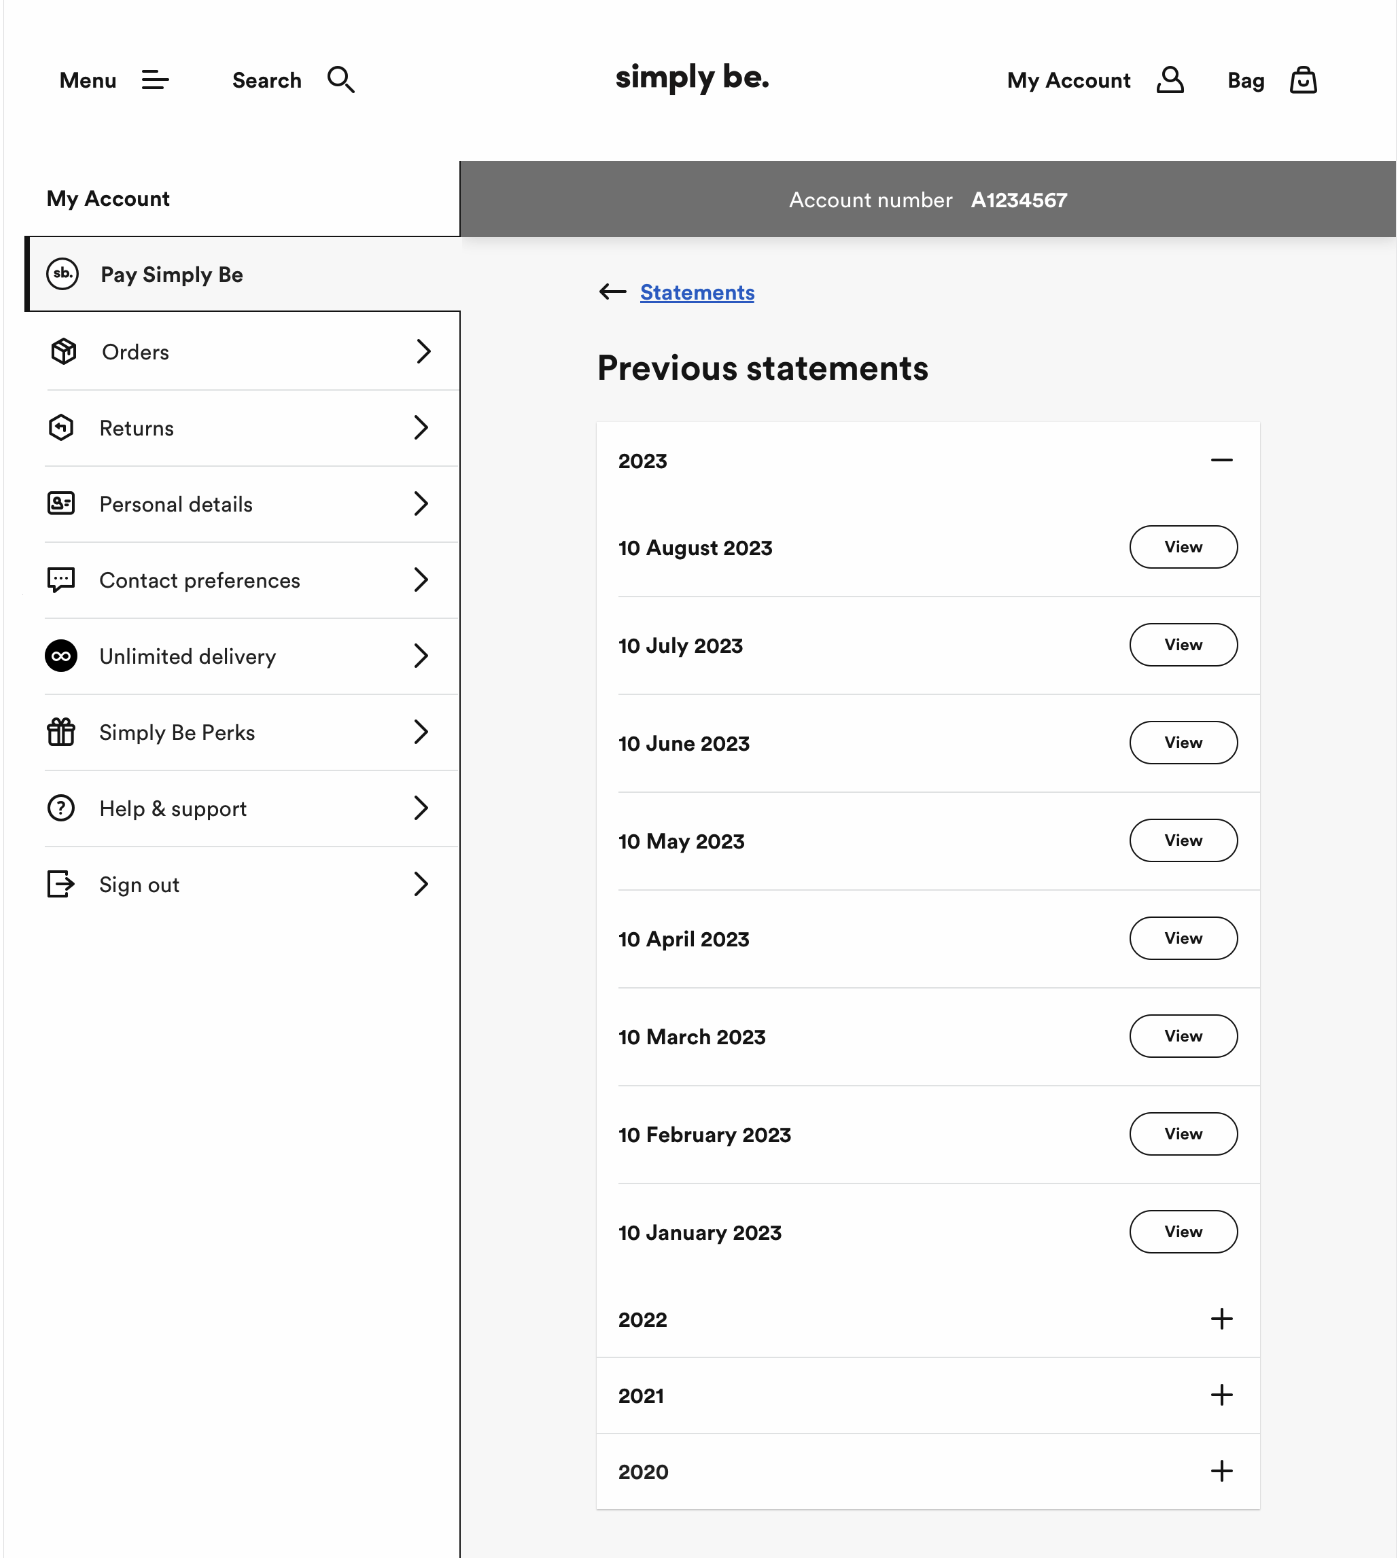Click the chevron on Returns row
Screen dimensions: 1398x1558
[421, 428]
